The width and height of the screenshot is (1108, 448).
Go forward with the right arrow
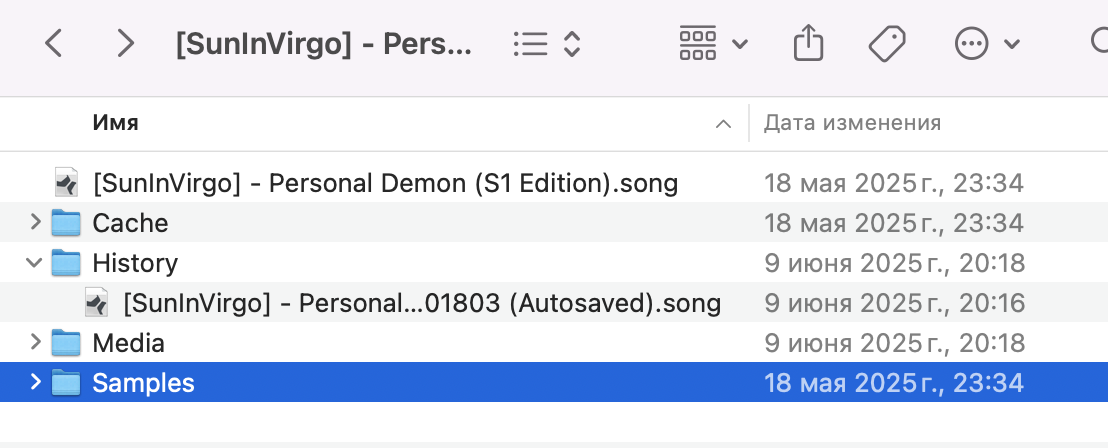point(125,44)
